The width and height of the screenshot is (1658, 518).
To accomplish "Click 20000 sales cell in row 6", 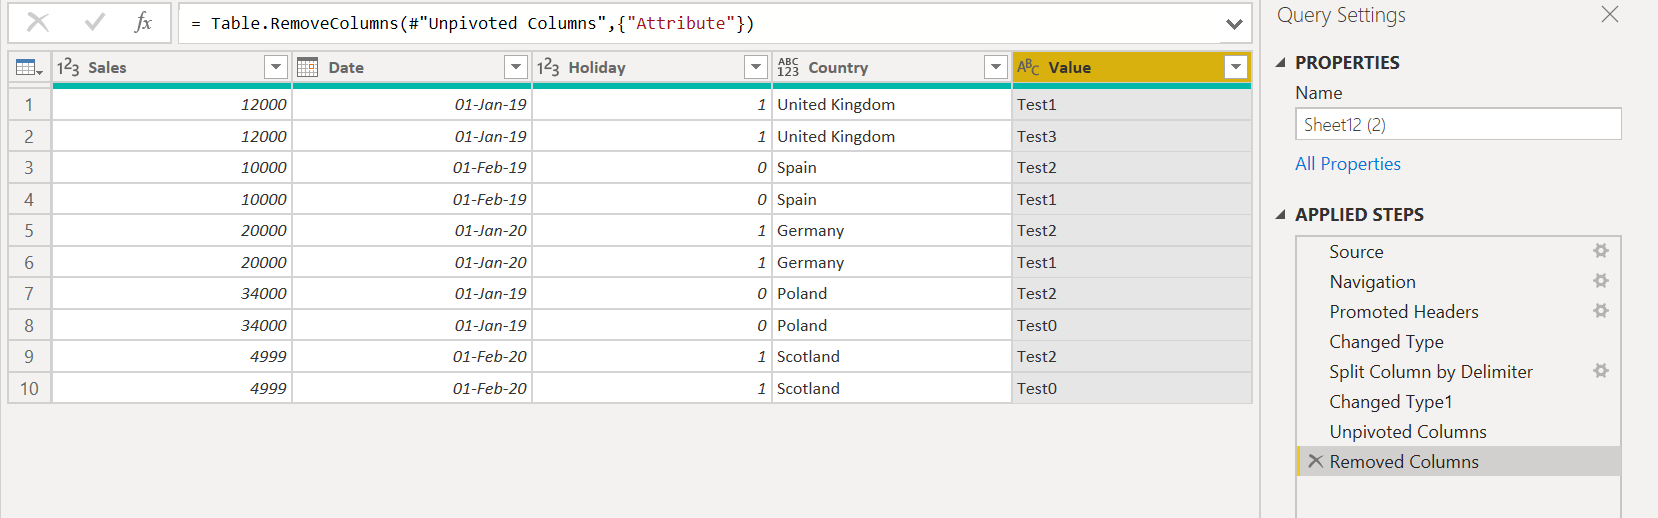I will click(172, 262).
